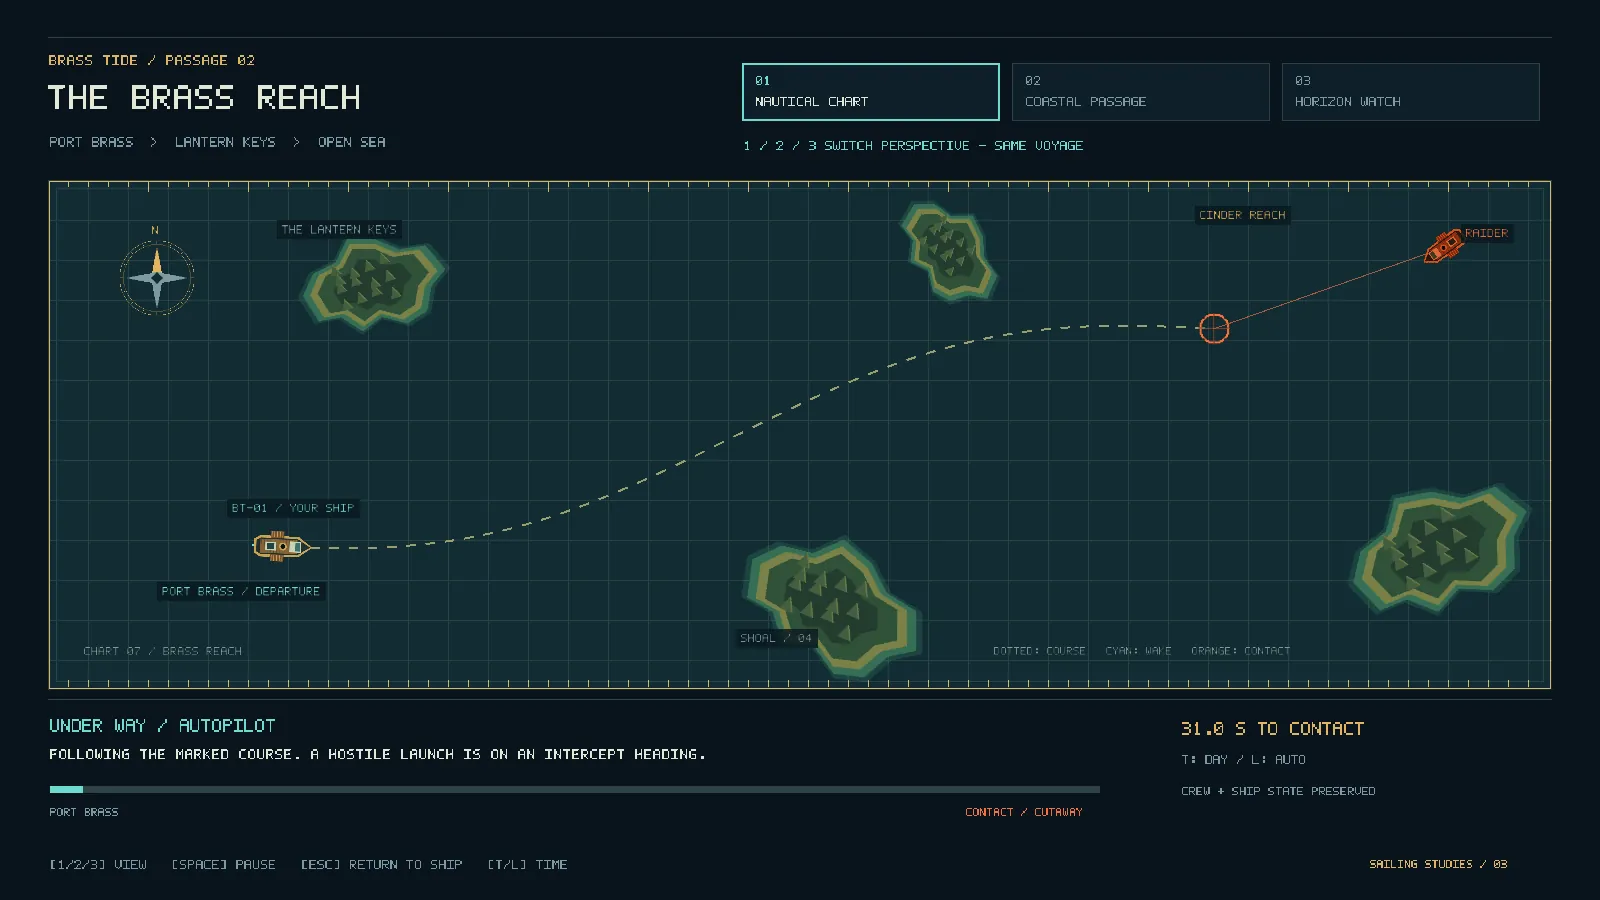Switch to Coastal Passage perspective tab

tap(1140, 92)
